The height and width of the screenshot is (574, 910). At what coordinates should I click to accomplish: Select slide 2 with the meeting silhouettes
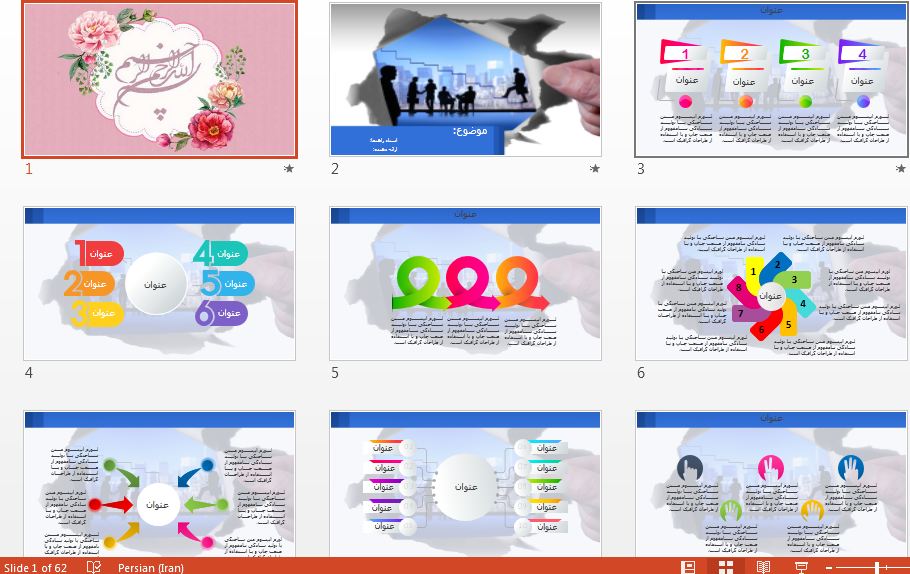(x=465, y=79)
